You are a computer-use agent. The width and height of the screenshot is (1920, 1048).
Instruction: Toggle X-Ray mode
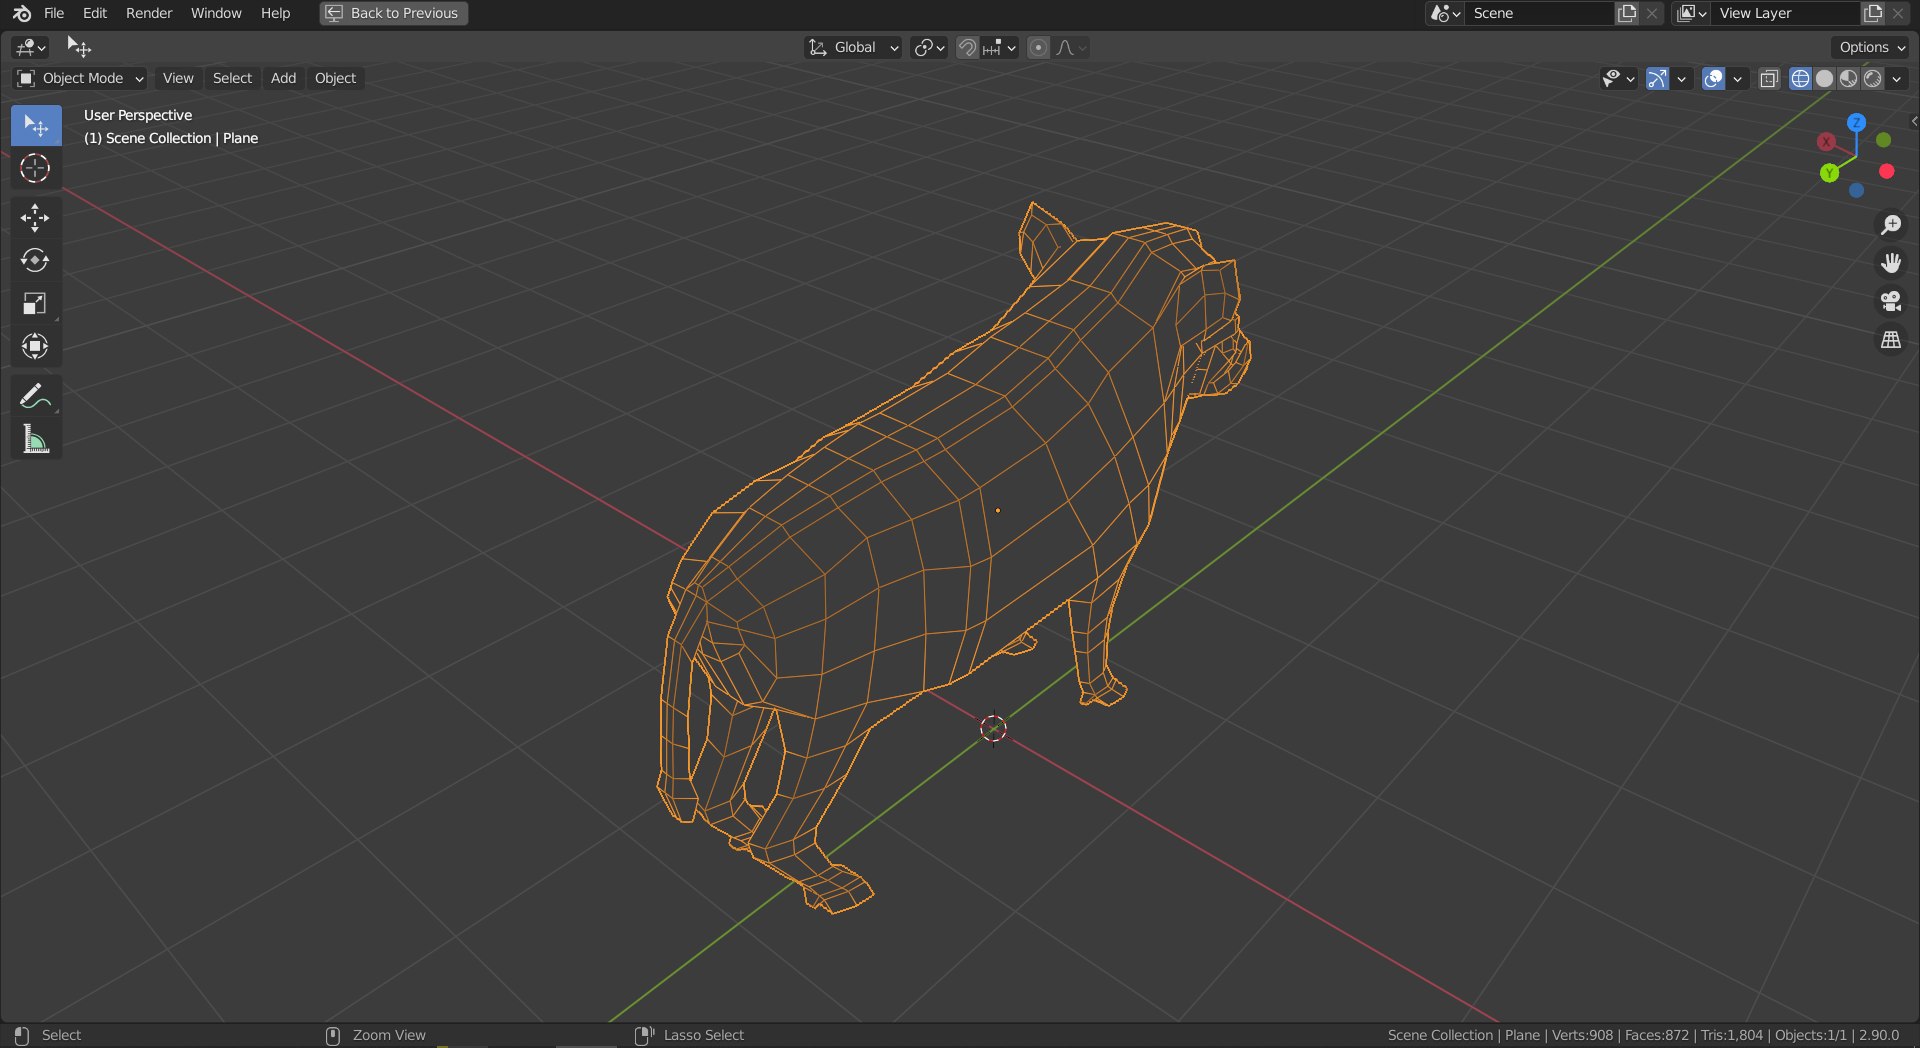(x=1769, y=78)
